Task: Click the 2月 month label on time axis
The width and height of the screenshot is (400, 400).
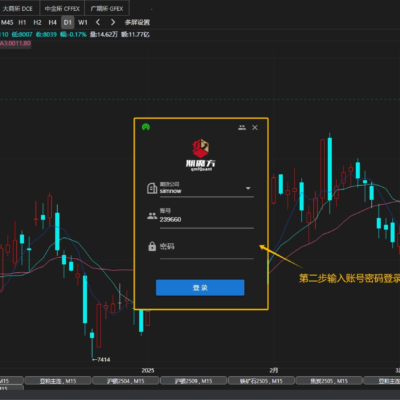Action: 274,370
